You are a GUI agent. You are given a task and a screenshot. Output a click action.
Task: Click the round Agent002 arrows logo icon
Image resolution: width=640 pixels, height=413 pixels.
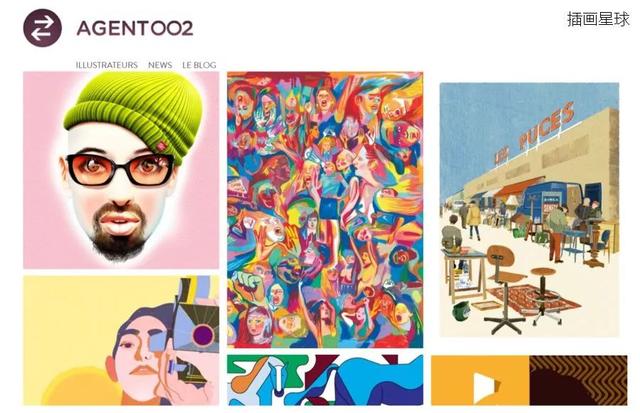click(42, 28)
